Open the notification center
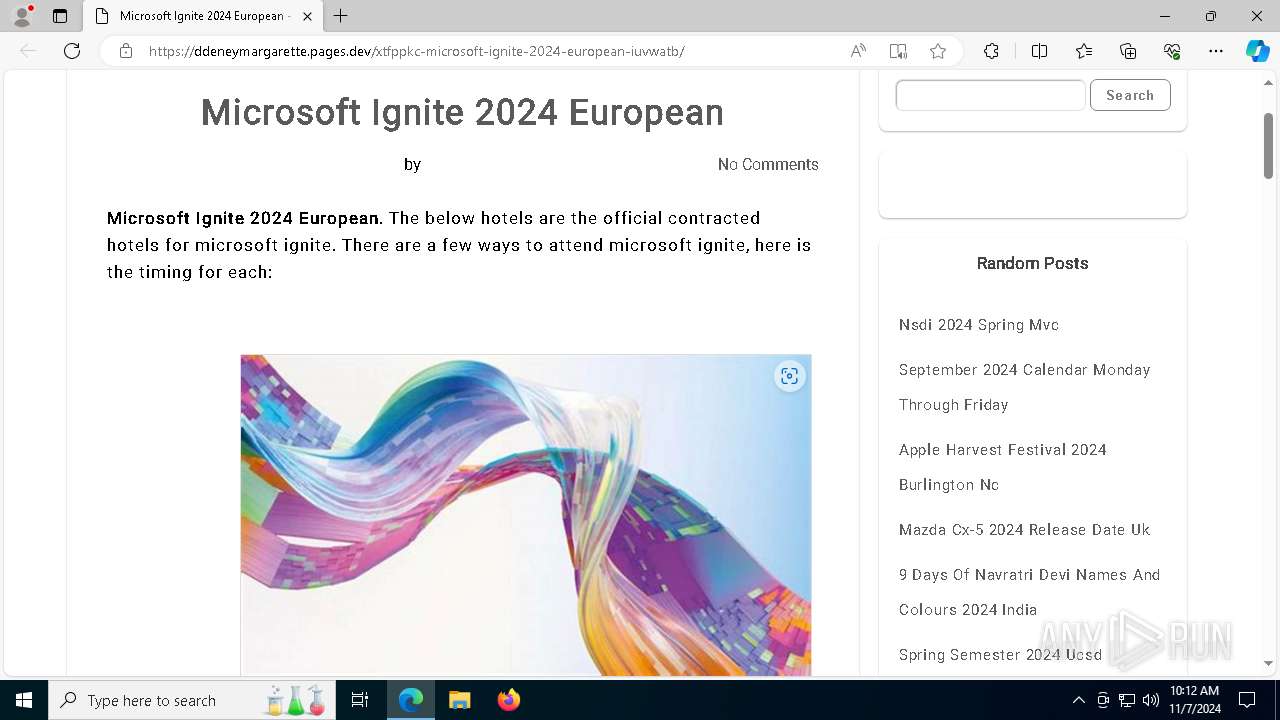Screen dimensions: 1280x720 1247,700
